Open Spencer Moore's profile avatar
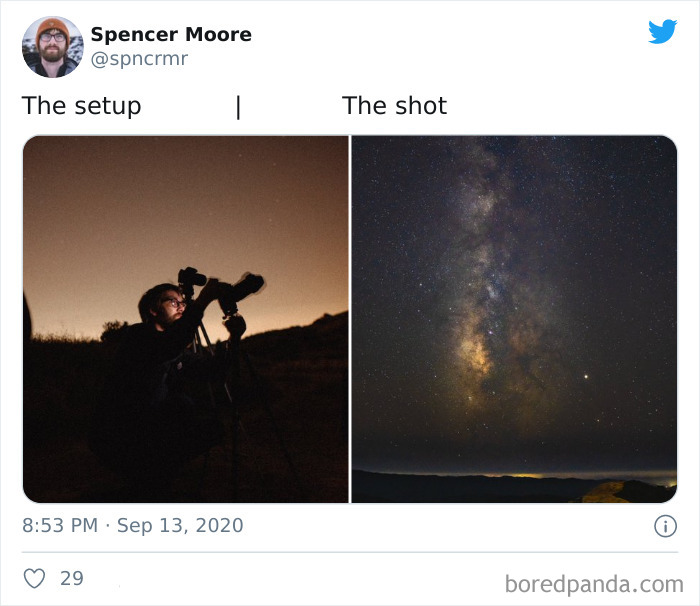 (53, 47)
